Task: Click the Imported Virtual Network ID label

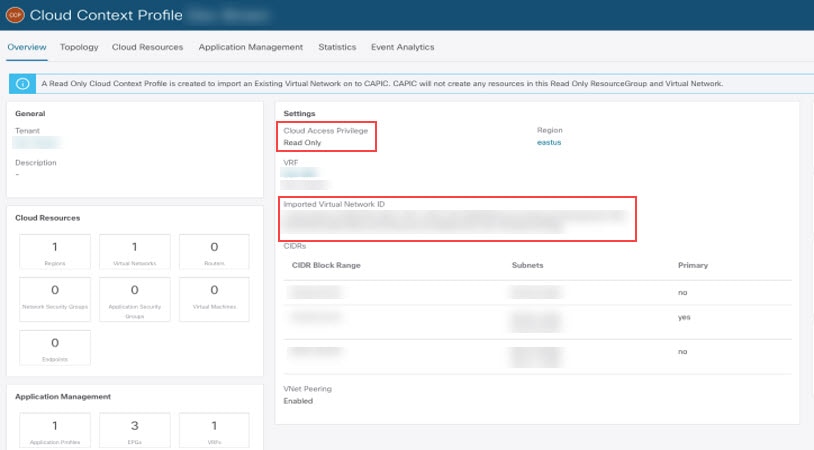Action: [334, 204]
